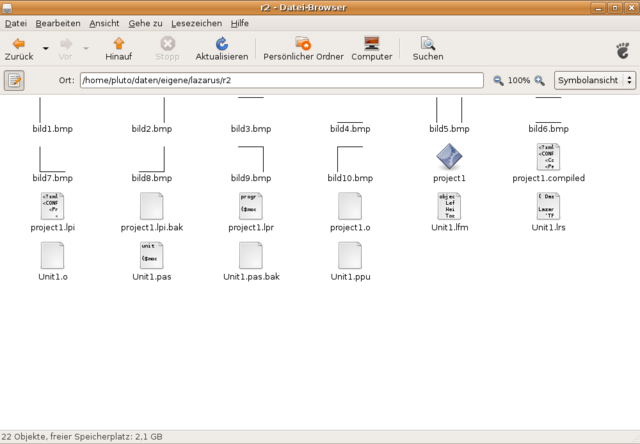Zoom in using the plus magnifier
Viewport: 640px width, 444px height.
pyautogui.click(x=540, y=80)
